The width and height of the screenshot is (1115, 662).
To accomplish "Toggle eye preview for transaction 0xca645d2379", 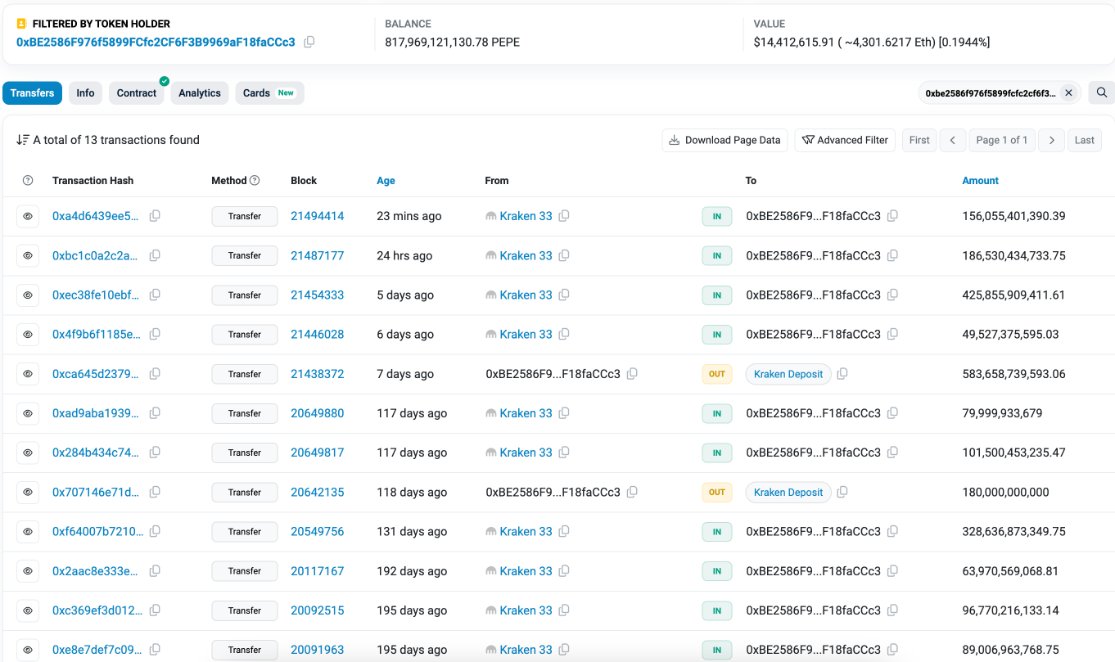I will 28,374.
